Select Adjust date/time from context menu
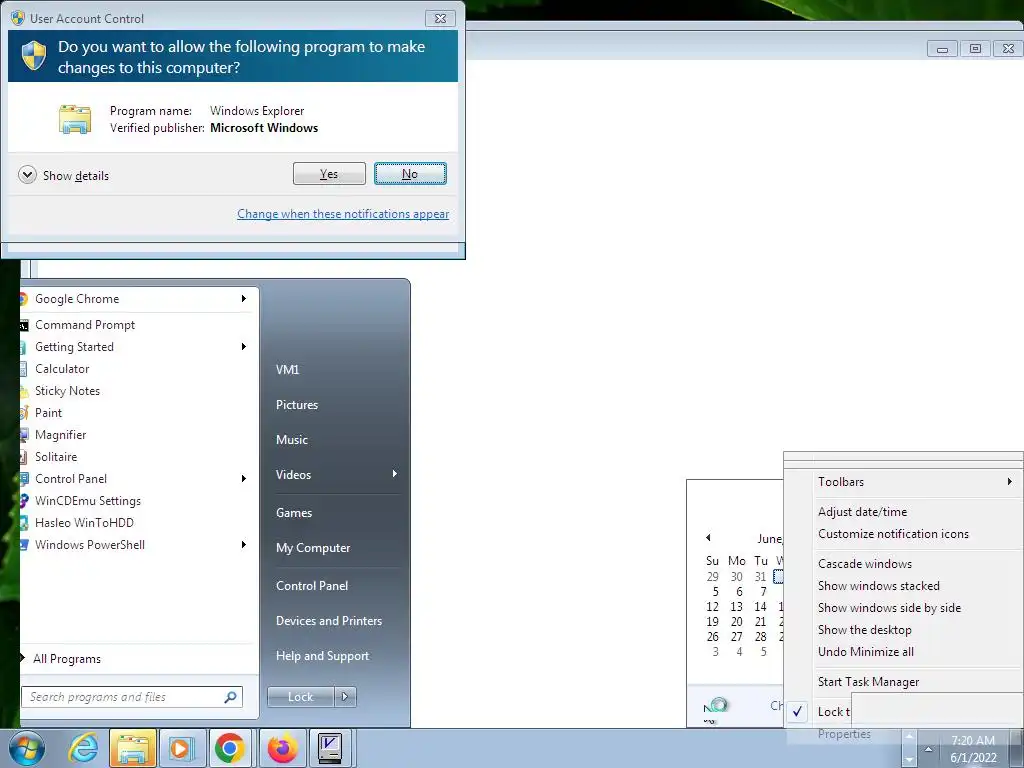The width and height of the screenshot is (1024, 768). tap(862, 512)
